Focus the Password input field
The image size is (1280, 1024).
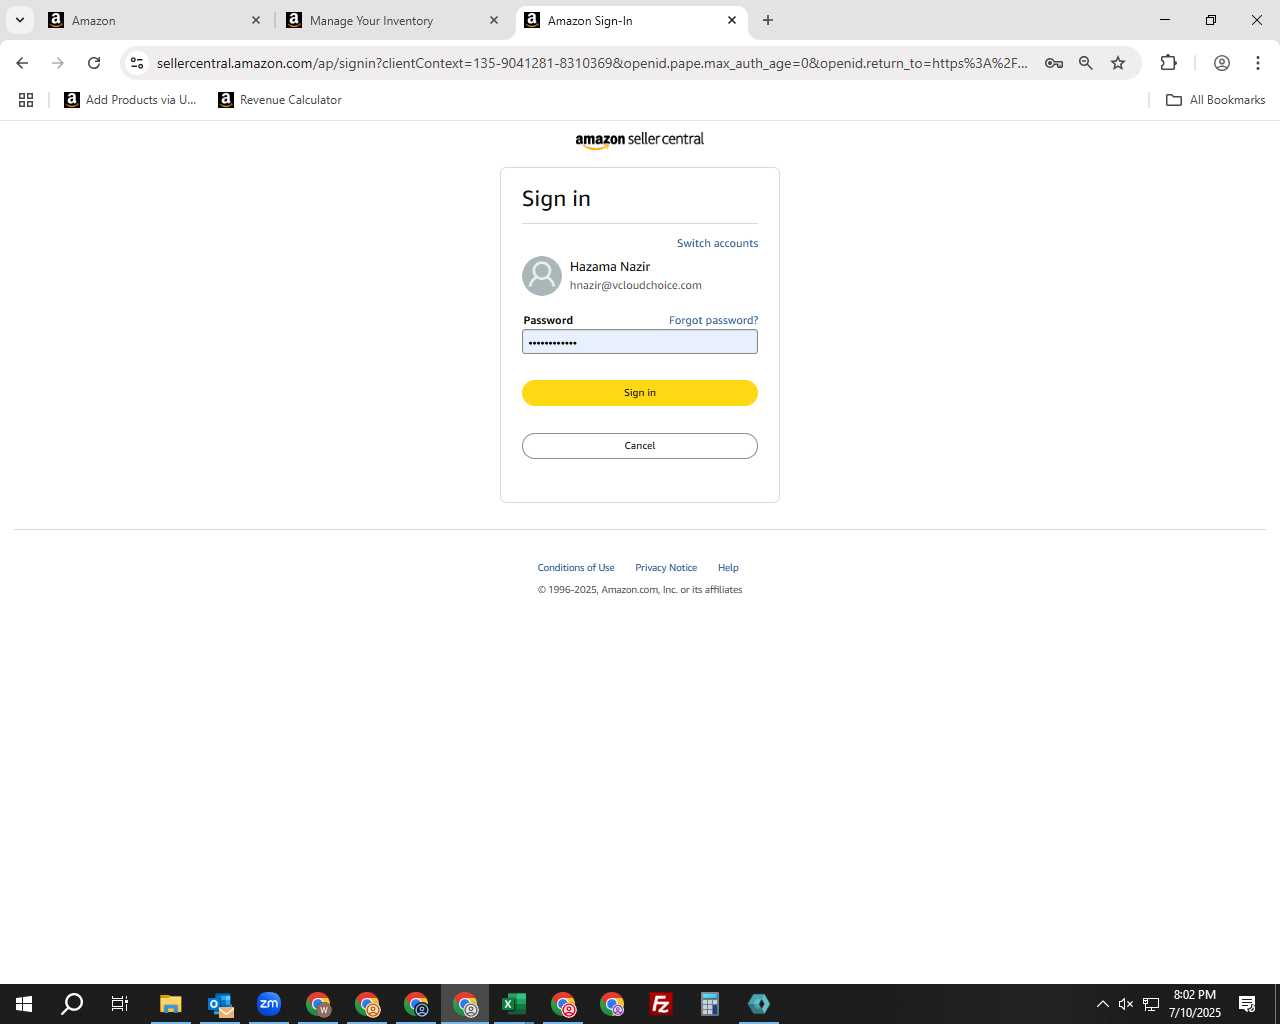640,342
